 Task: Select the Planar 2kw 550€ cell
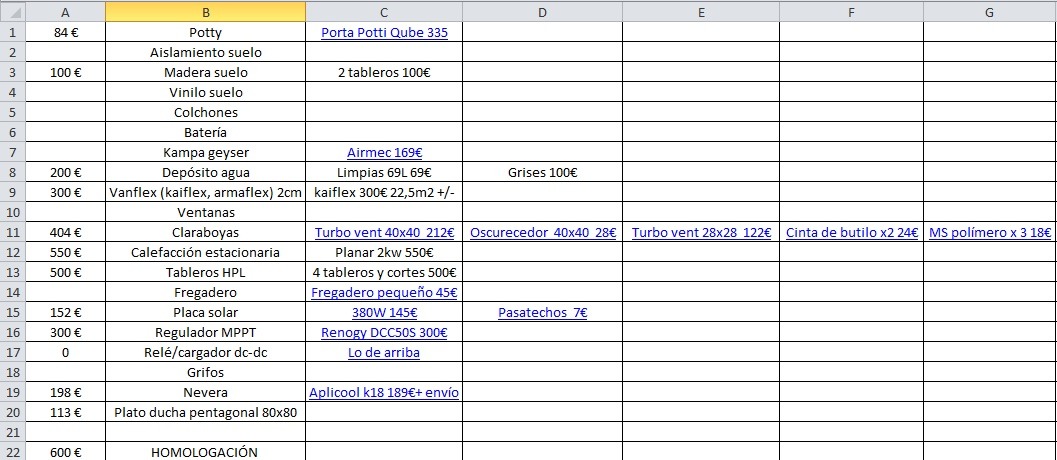[x=384, y=252]
